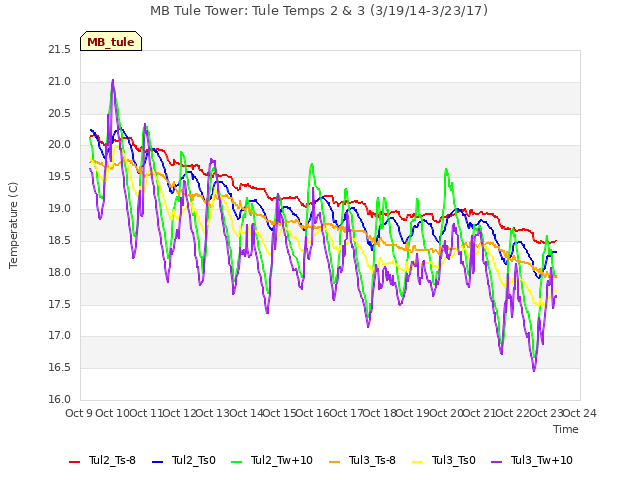640x480 pixels.
Task: Click the purple peak near 21.0 on Oct 10
Action: pos(113,80)
